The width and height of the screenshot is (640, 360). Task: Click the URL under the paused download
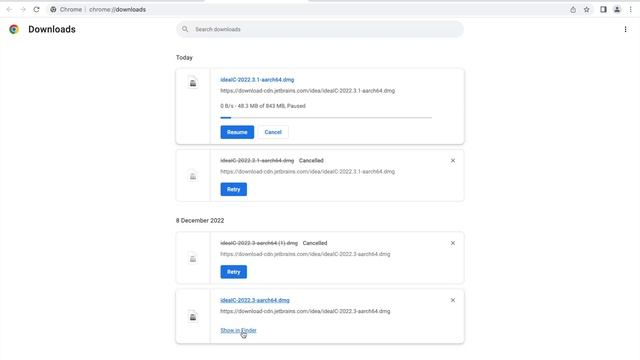[x=307, y=91]
